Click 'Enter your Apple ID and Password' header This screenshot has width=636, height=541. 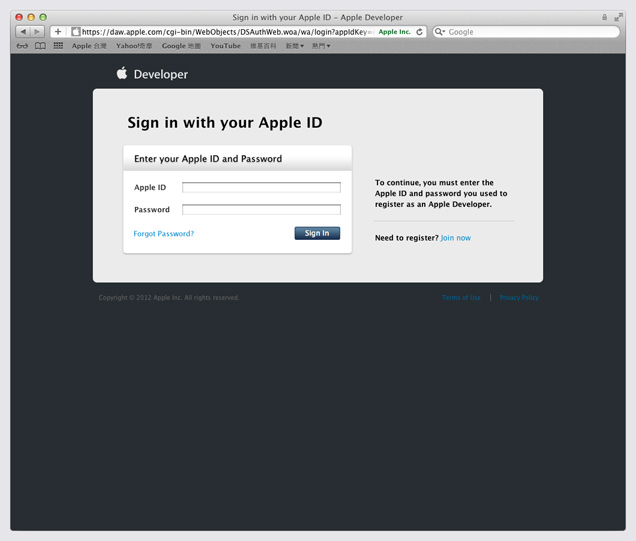(208, 159)
